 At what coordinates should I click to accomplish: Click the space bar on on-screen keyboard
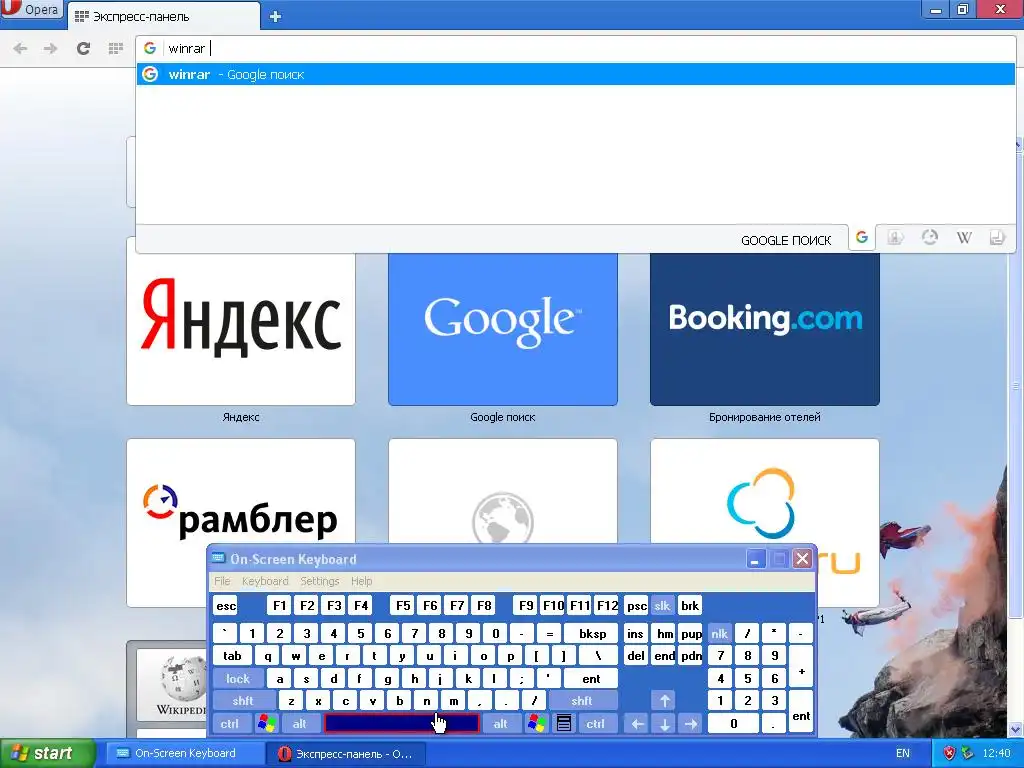tap(402, 724)
